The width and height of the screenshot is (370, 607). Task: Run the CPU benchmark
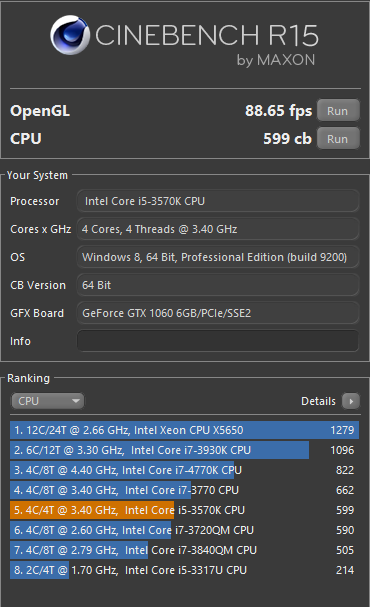point(338,139)
